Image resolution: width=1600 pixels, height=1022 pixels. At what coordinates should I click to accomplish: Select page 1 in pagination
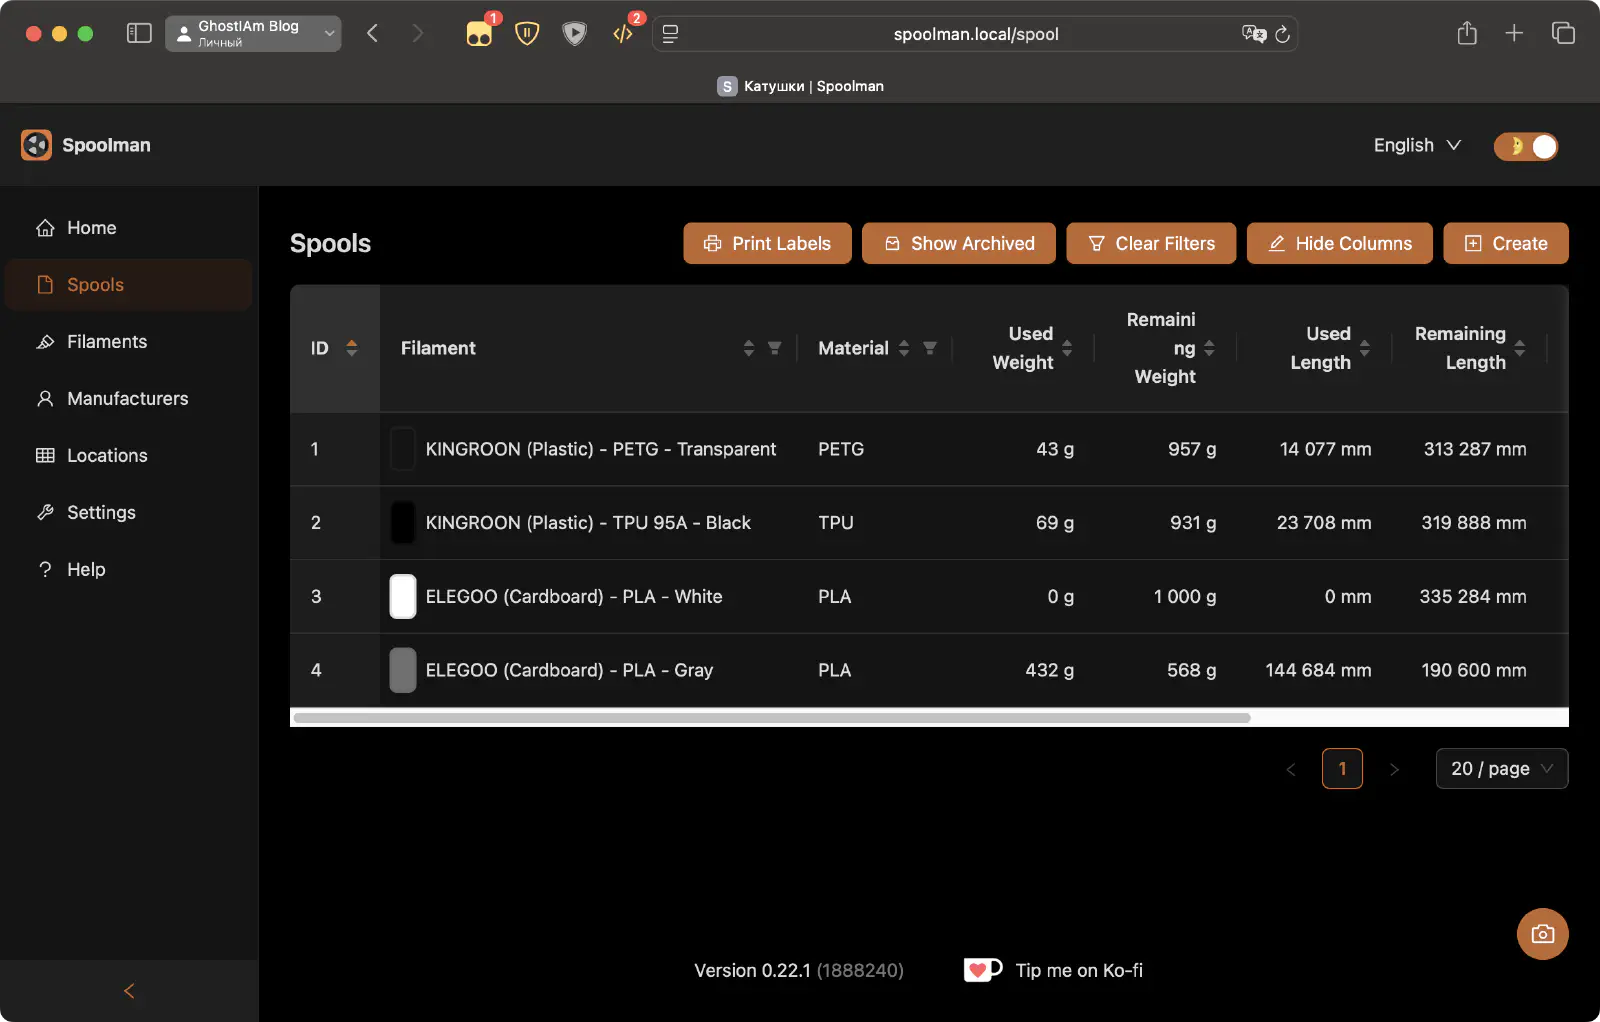(1342, 769)
